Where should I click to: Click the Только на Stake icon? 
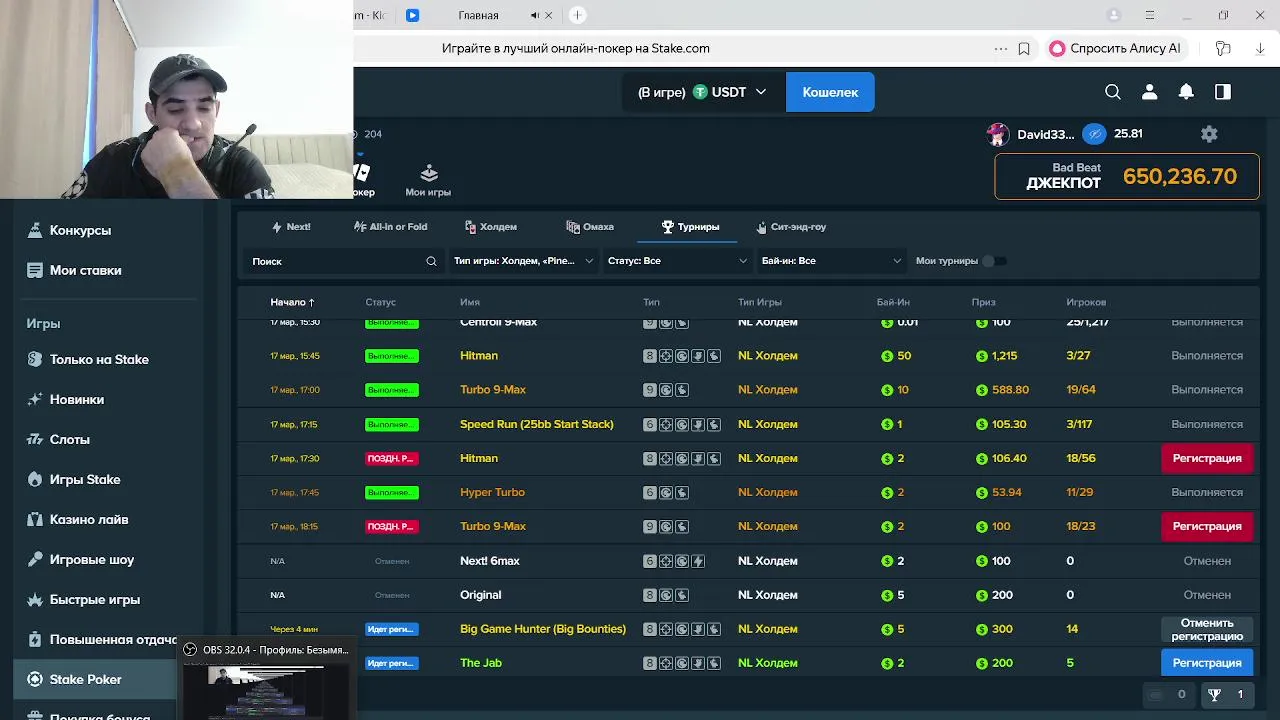coord(35,359)
